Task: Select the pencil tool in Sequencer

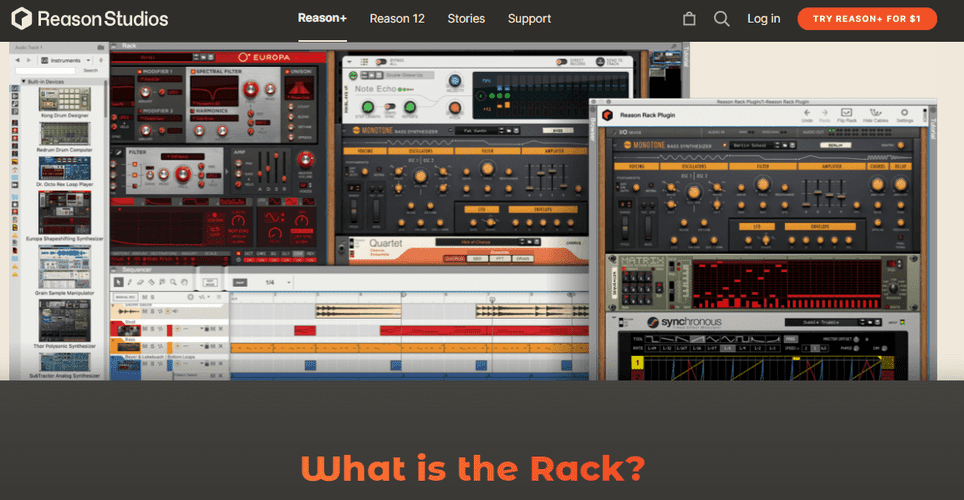Action: point(130,282)
